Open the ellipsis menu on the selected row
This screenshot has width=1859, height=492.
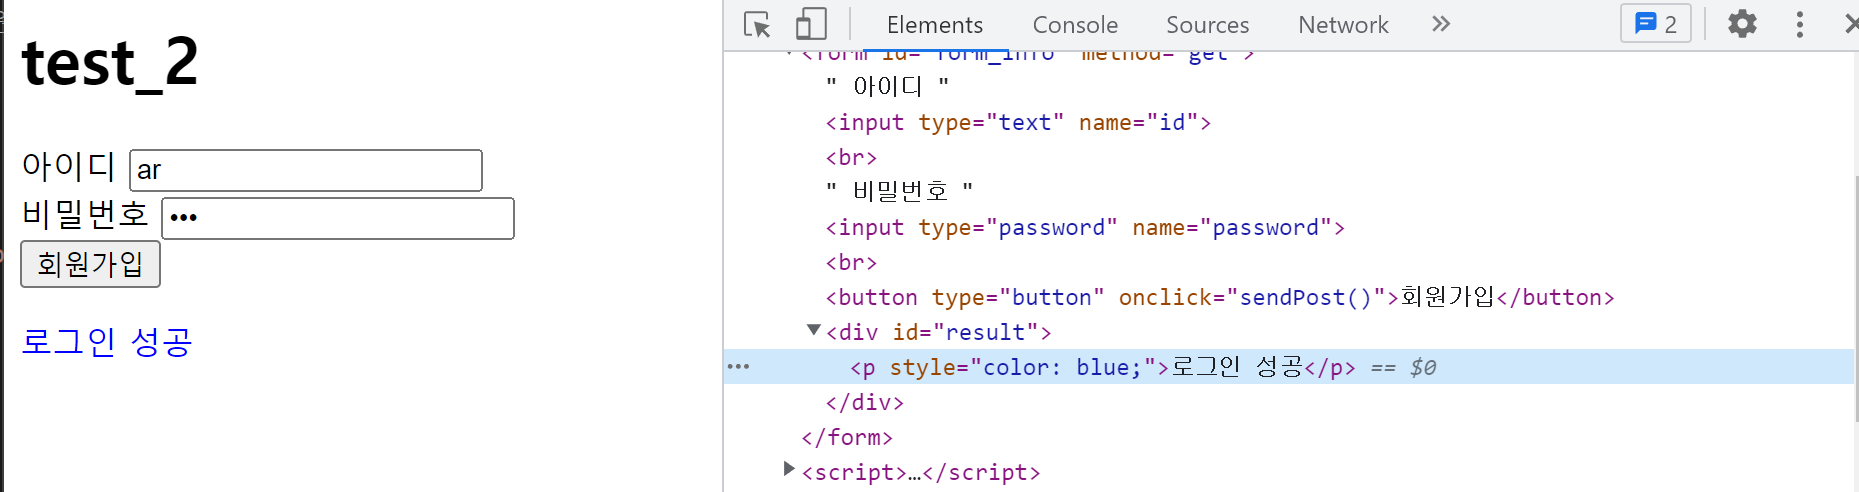point(738,367)
